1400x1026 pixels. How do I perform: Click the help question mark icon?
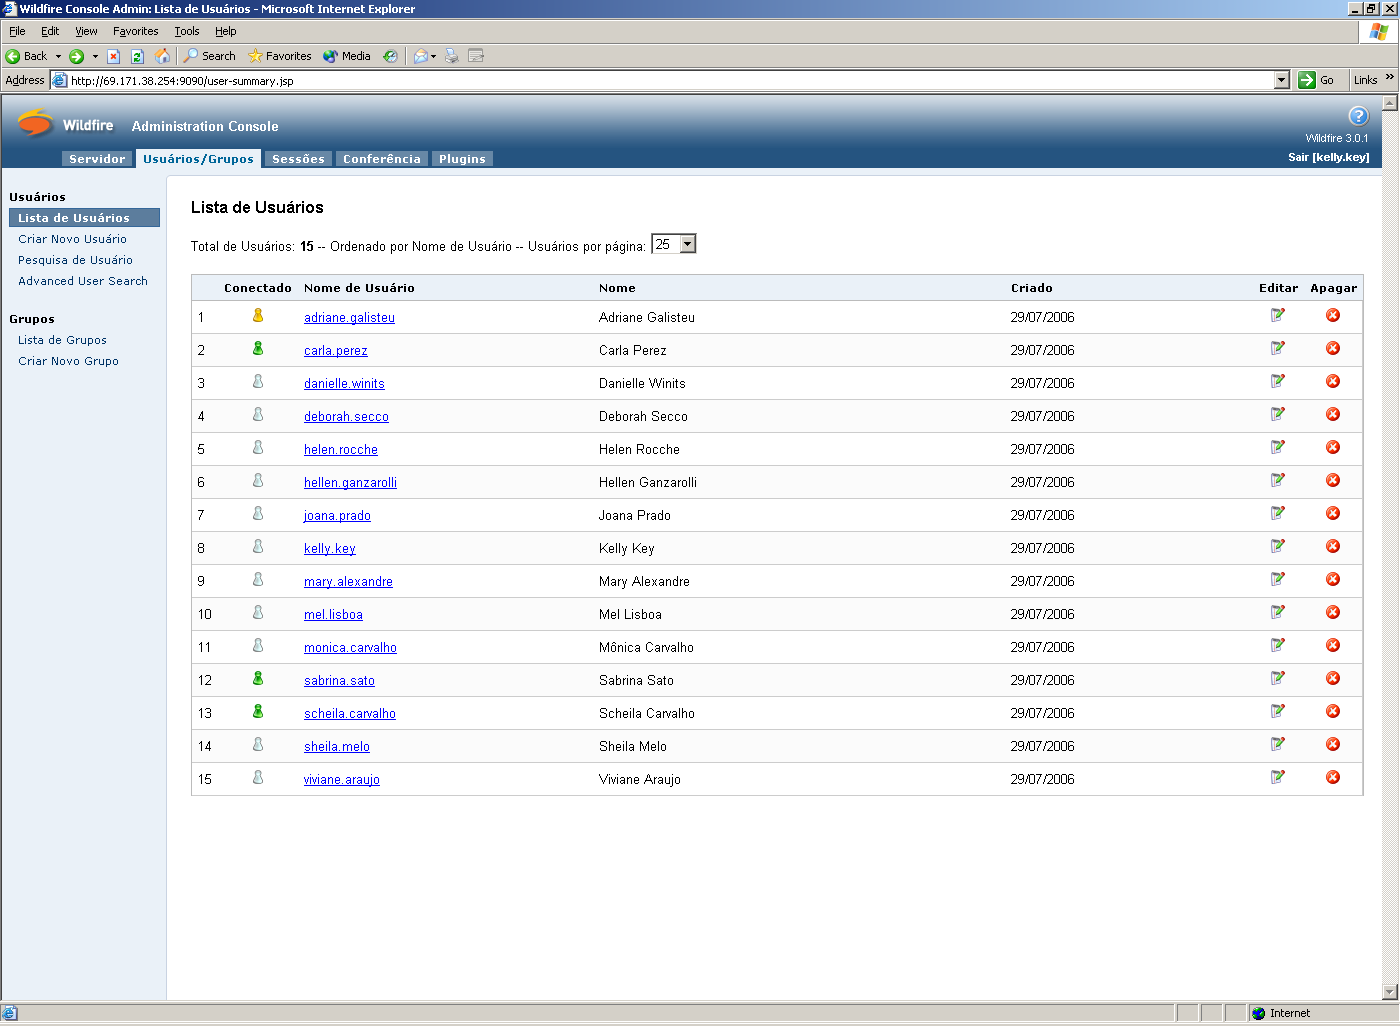point(1358,116)
